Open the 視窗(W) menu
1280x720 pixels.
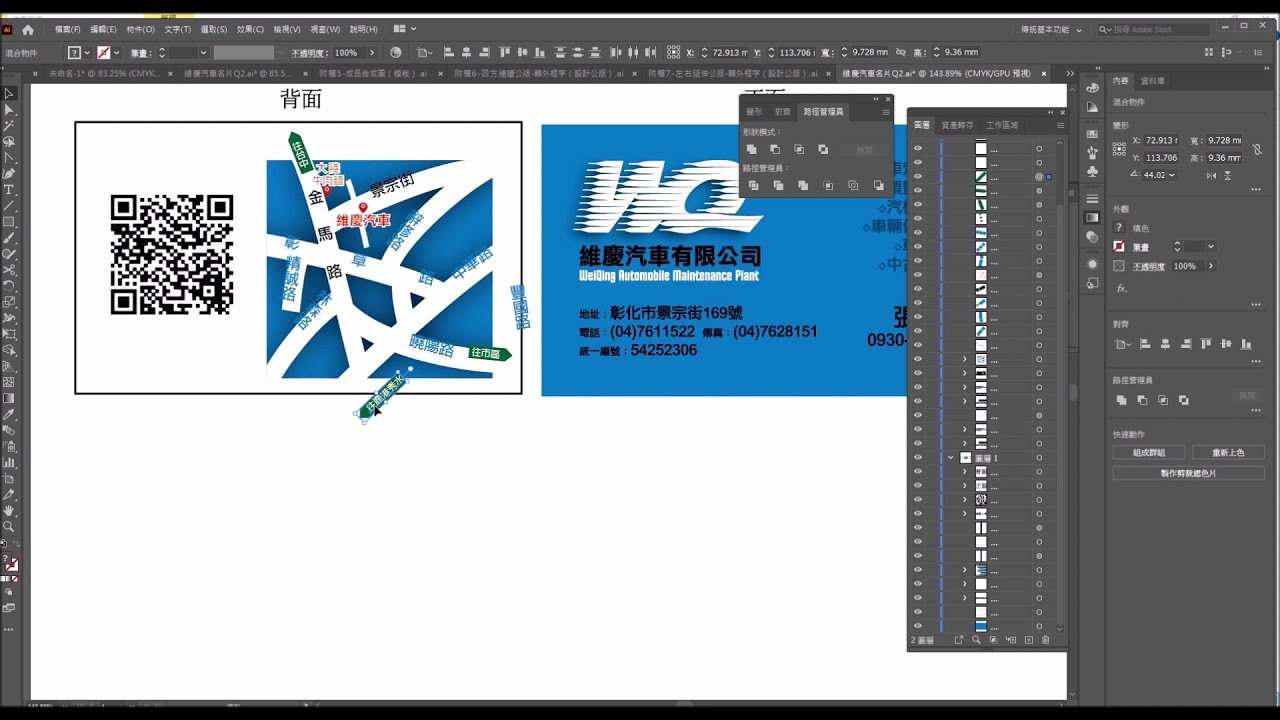[325, 30]
